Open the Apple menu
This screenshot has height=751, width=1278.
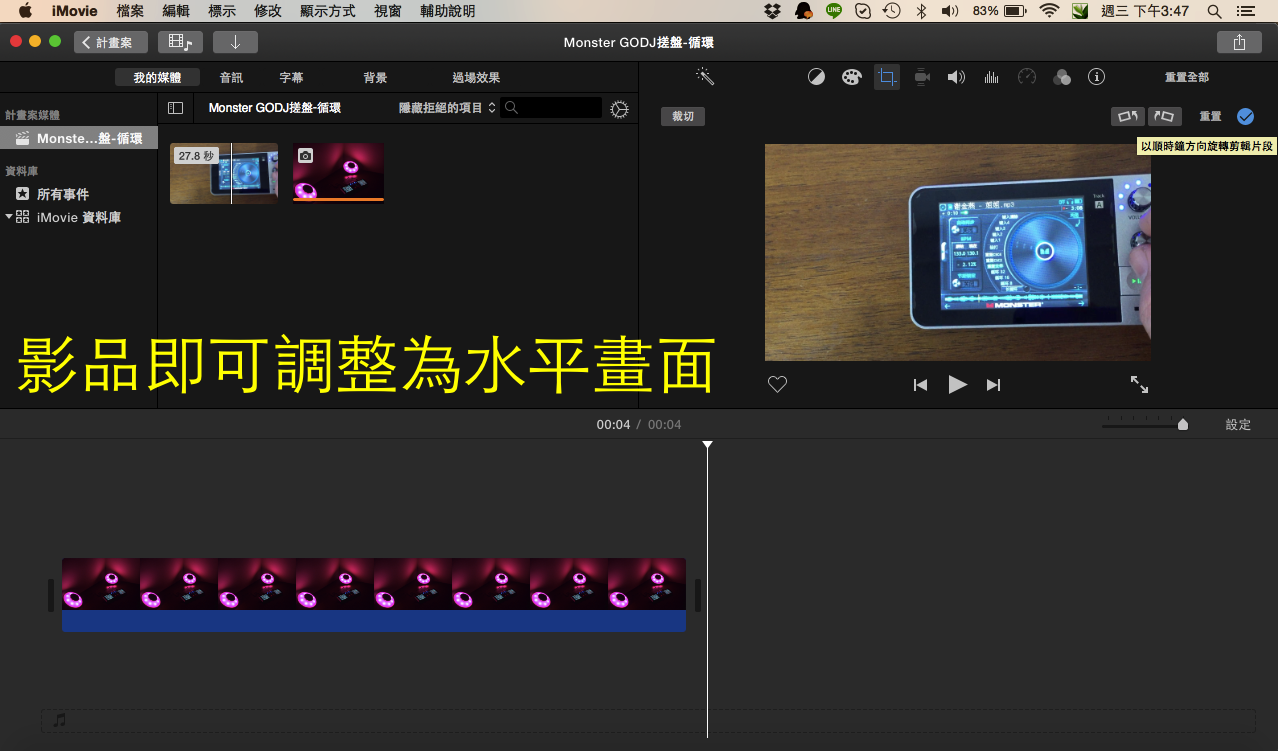[x=25, y=11]
